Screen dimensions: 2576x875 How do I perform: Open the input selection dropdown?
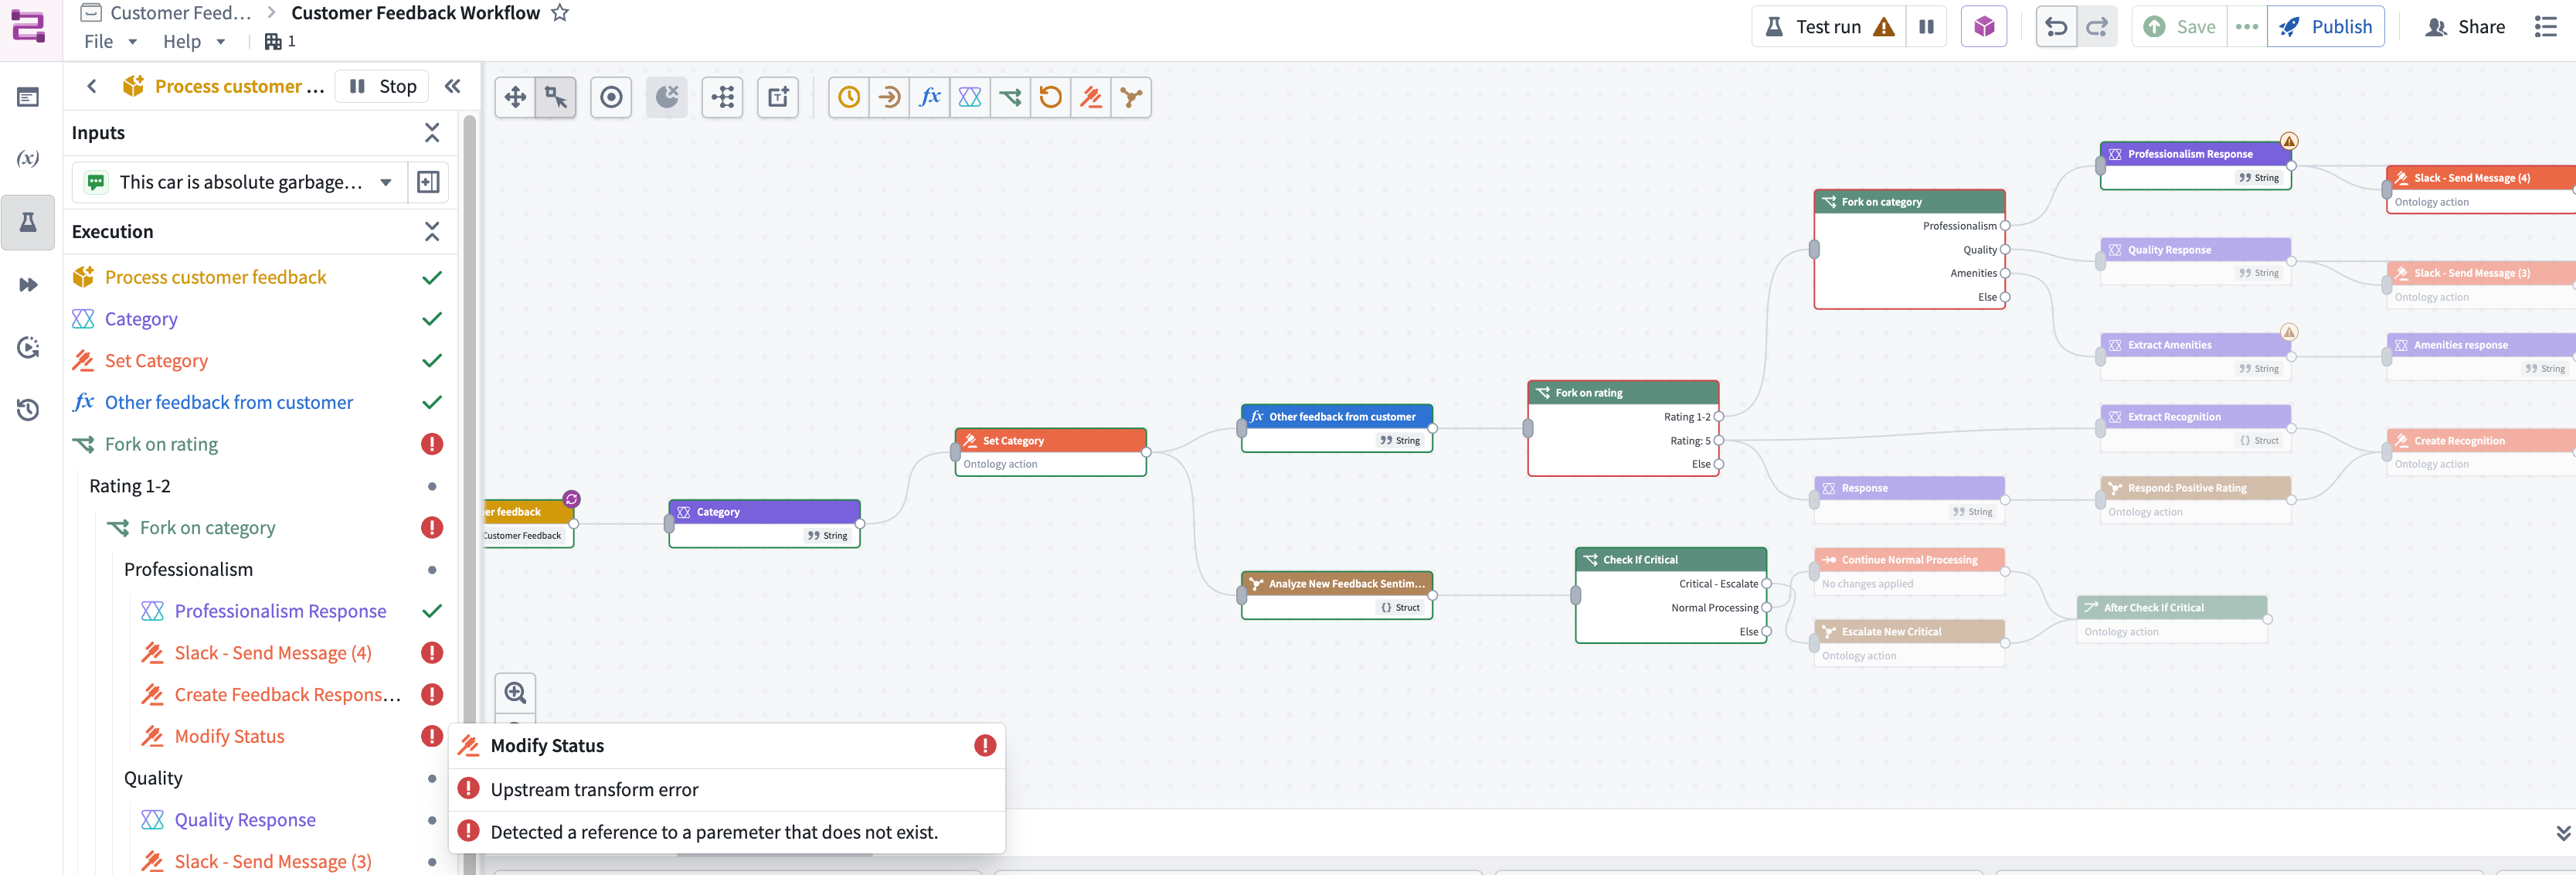point(240,182)
